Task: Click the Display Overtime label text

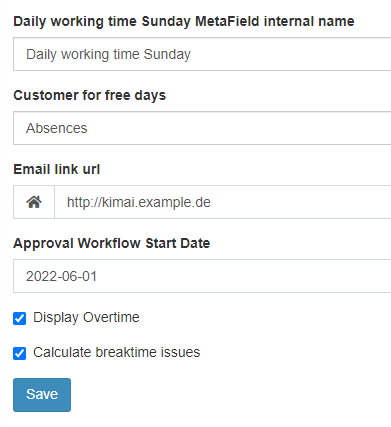Action: (86, 317)
